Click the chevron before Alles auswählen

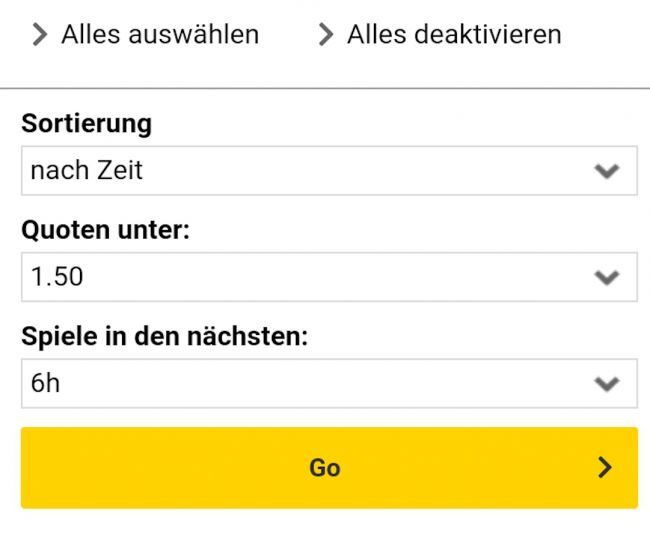[x=40, y=35]
